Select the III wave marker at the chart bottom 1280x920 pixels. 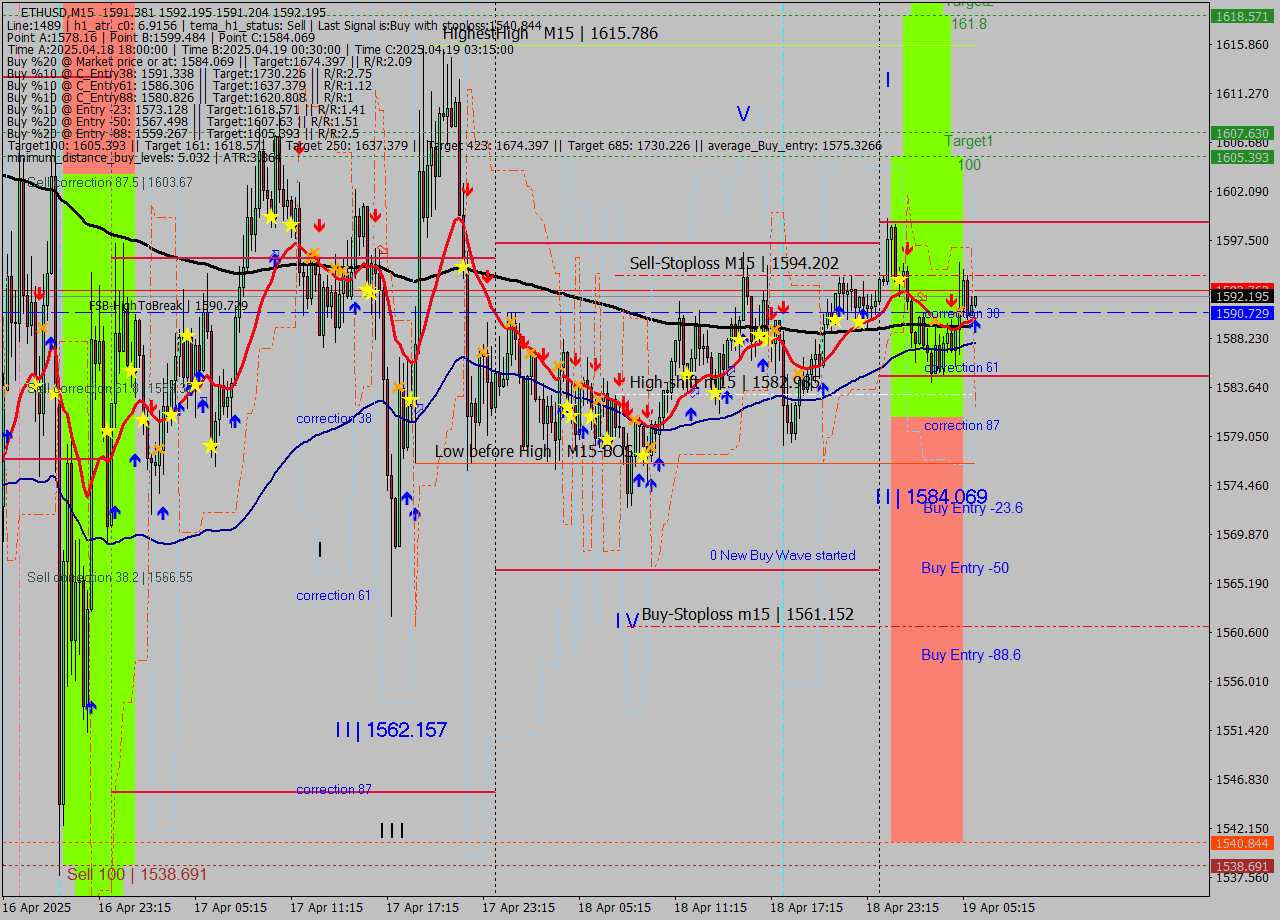[392, 829]
